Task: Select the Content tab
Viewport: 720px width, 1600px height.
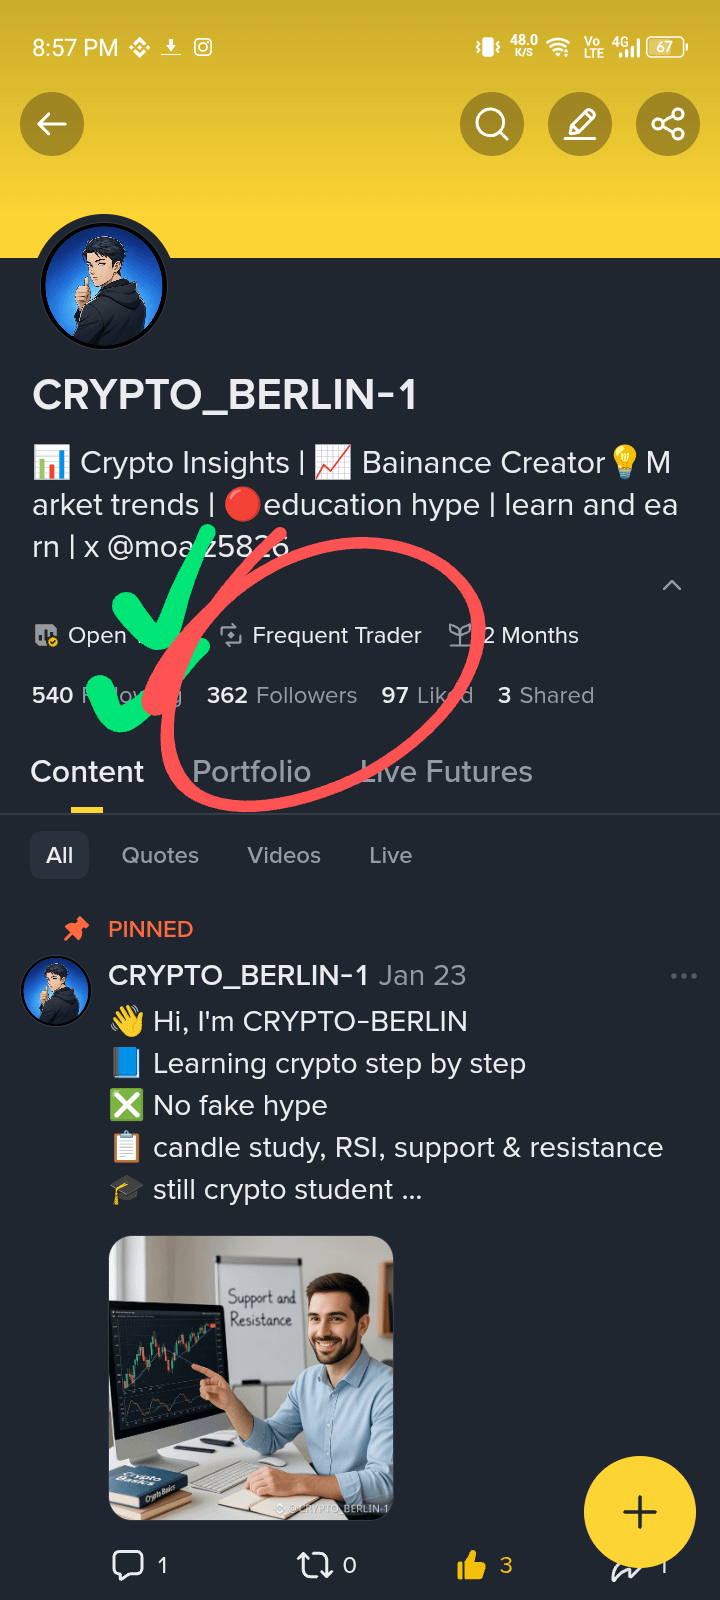Action: click(x=87, y=771)
